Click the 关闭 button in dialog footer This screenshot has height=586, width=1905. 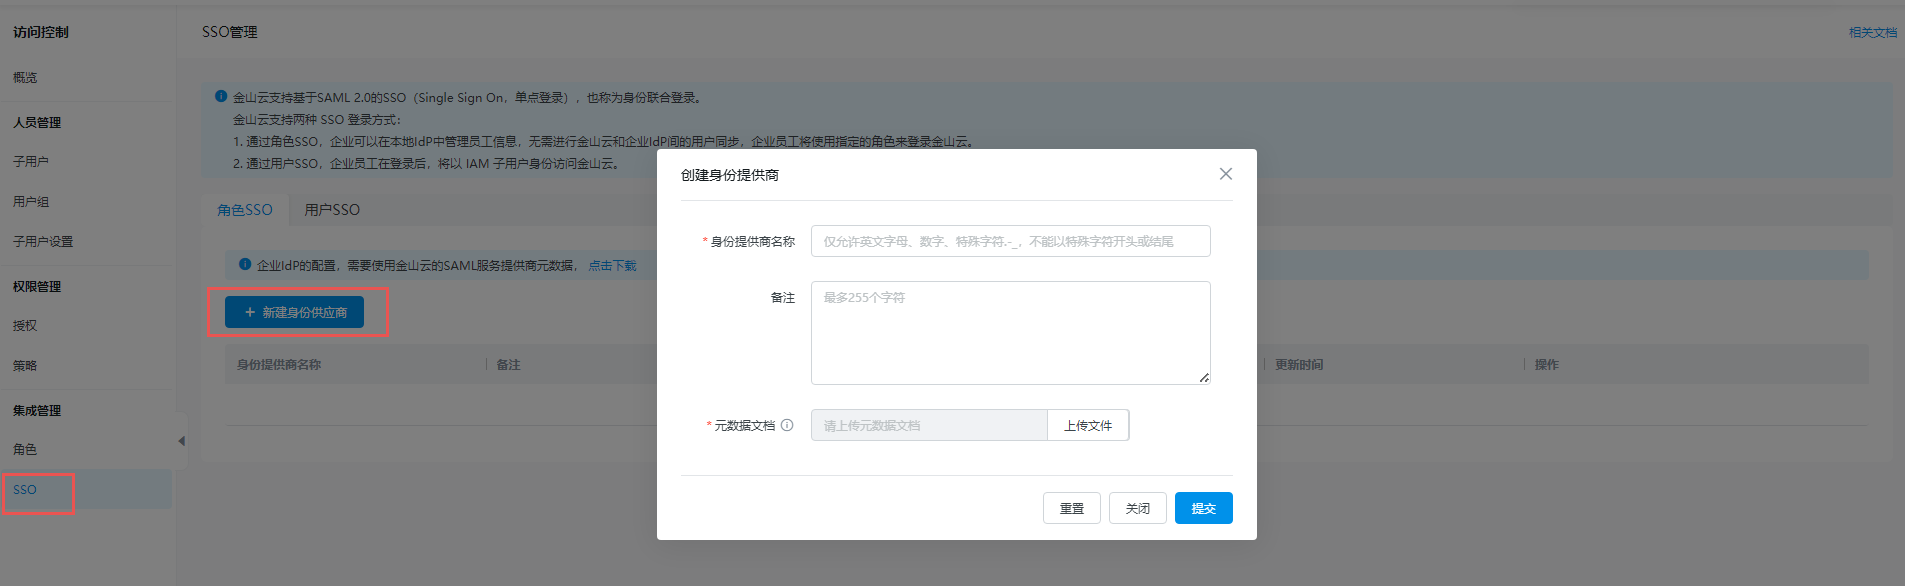click(x=1137, y=508)
